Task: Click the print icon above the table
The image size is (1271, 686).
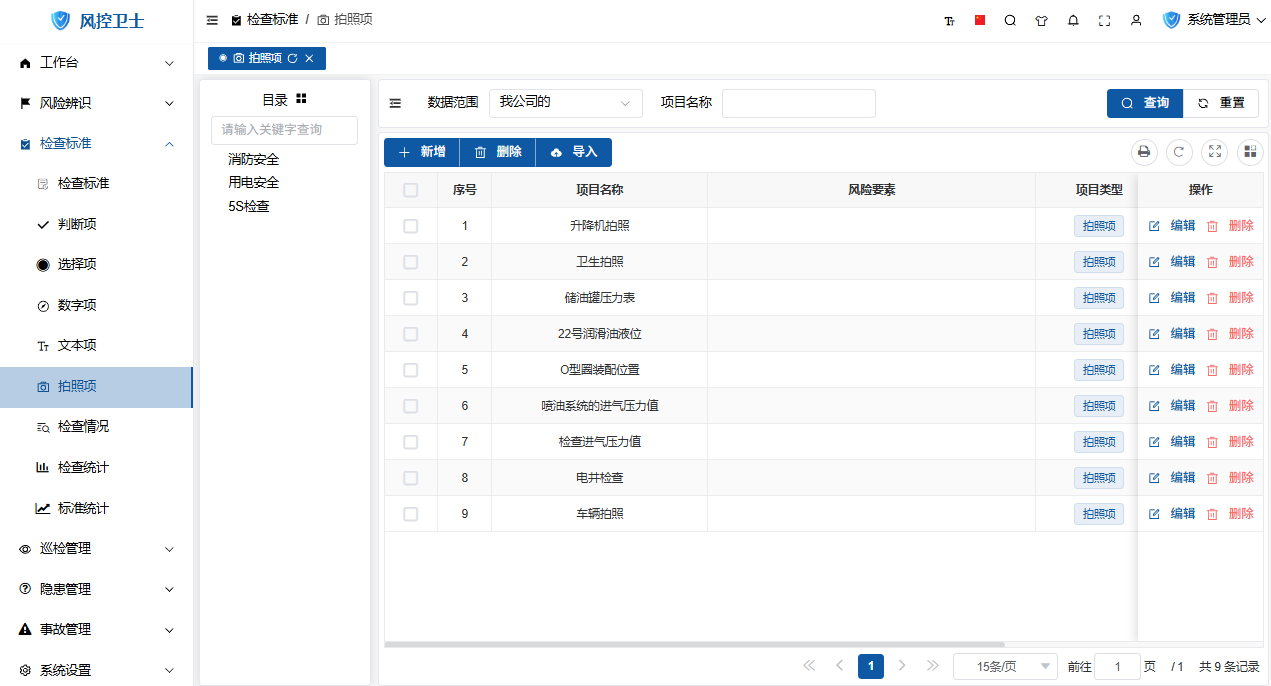Action: 1144,152
